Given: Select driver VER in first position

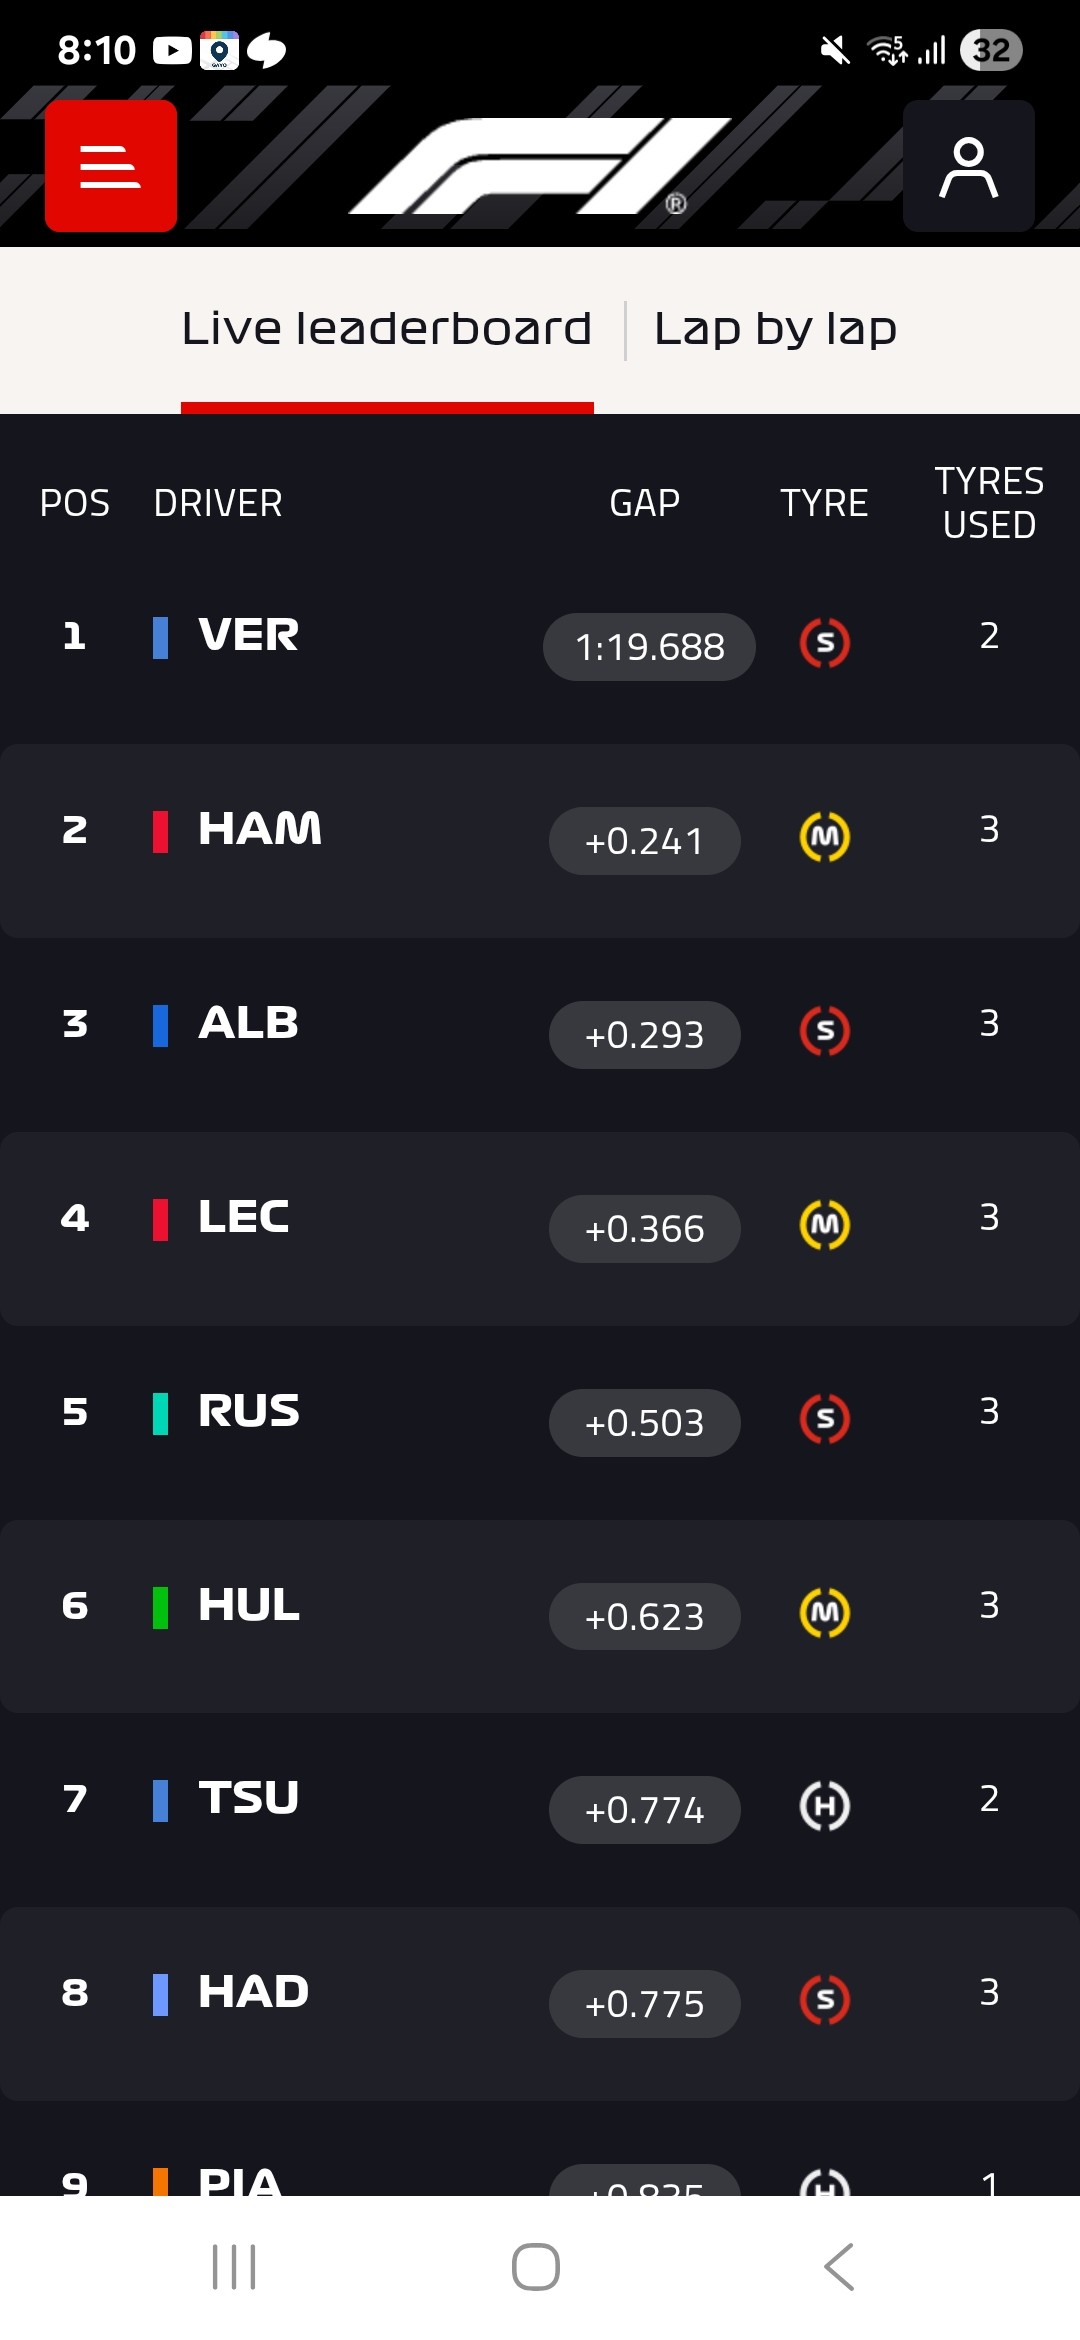Looking at the screenshot, I should click(x=248, y=636).
